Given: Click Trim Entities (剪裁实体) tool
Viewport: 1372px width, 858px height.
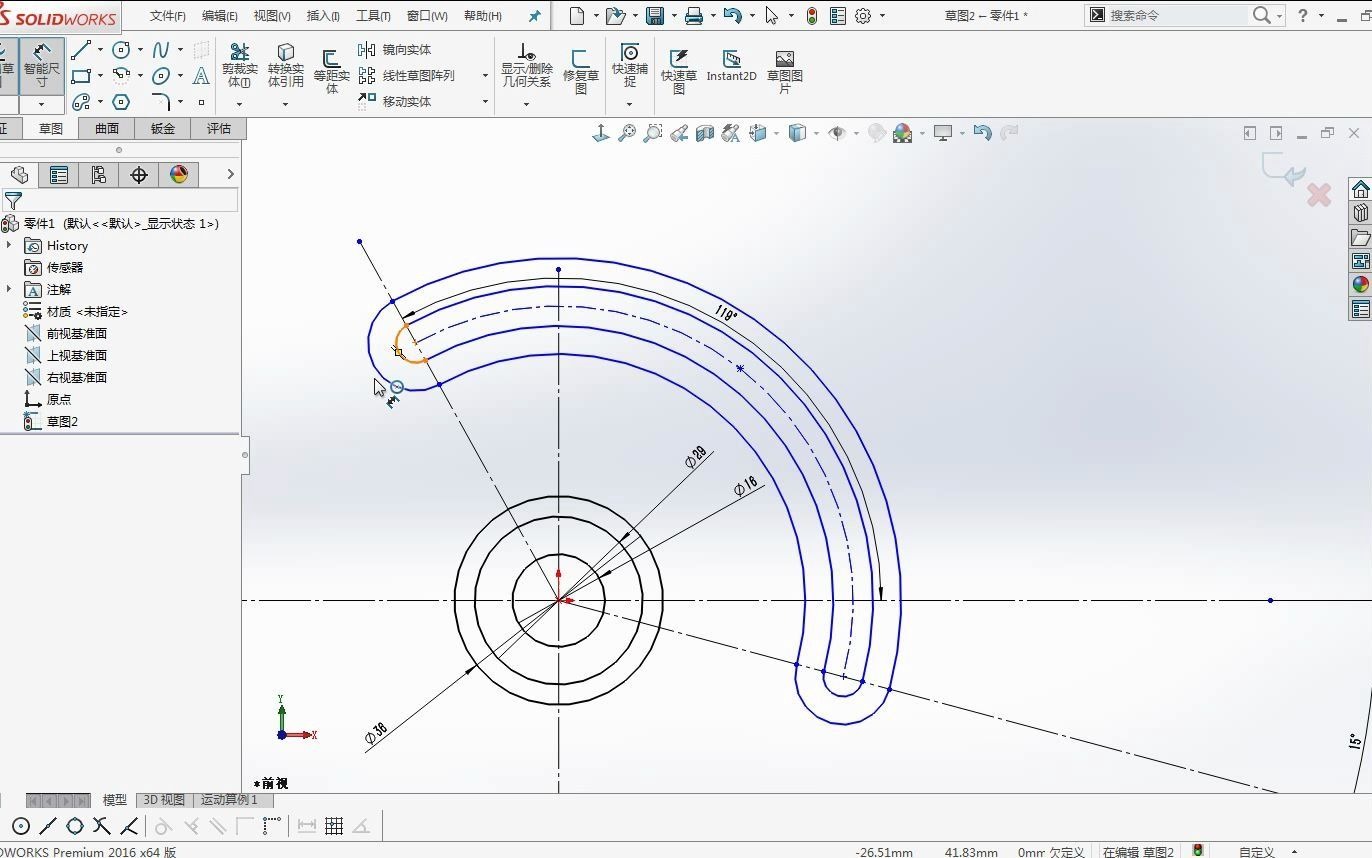Looking at the screenshot, I should [239, 65].
